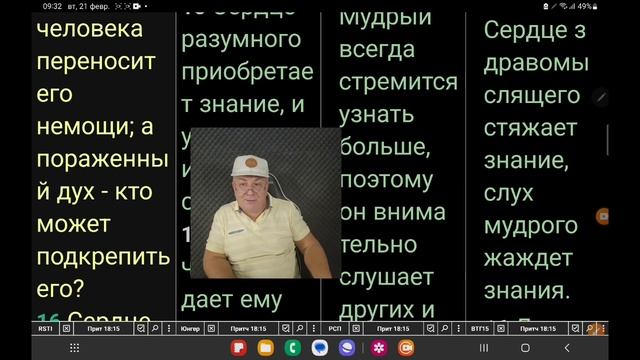The height and width of the screenshot is (360, 640).
Task: Go to the home screen with the square button
Action: click(525, 348)
